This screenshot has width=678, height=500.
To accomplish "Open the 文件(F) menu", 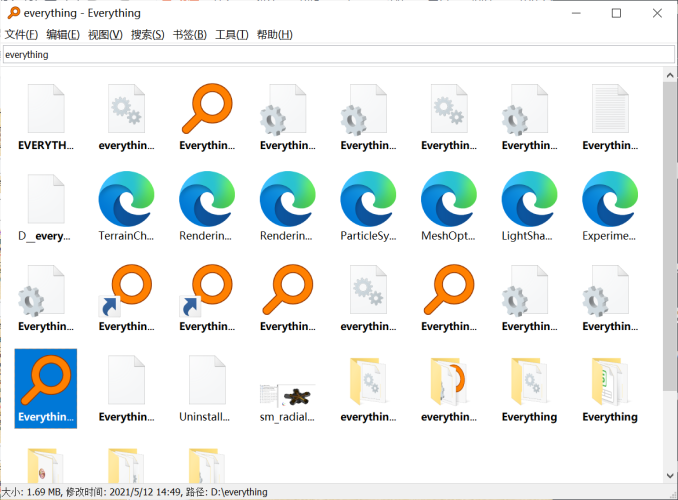I will pyautogui.click(x=21, y=35).
